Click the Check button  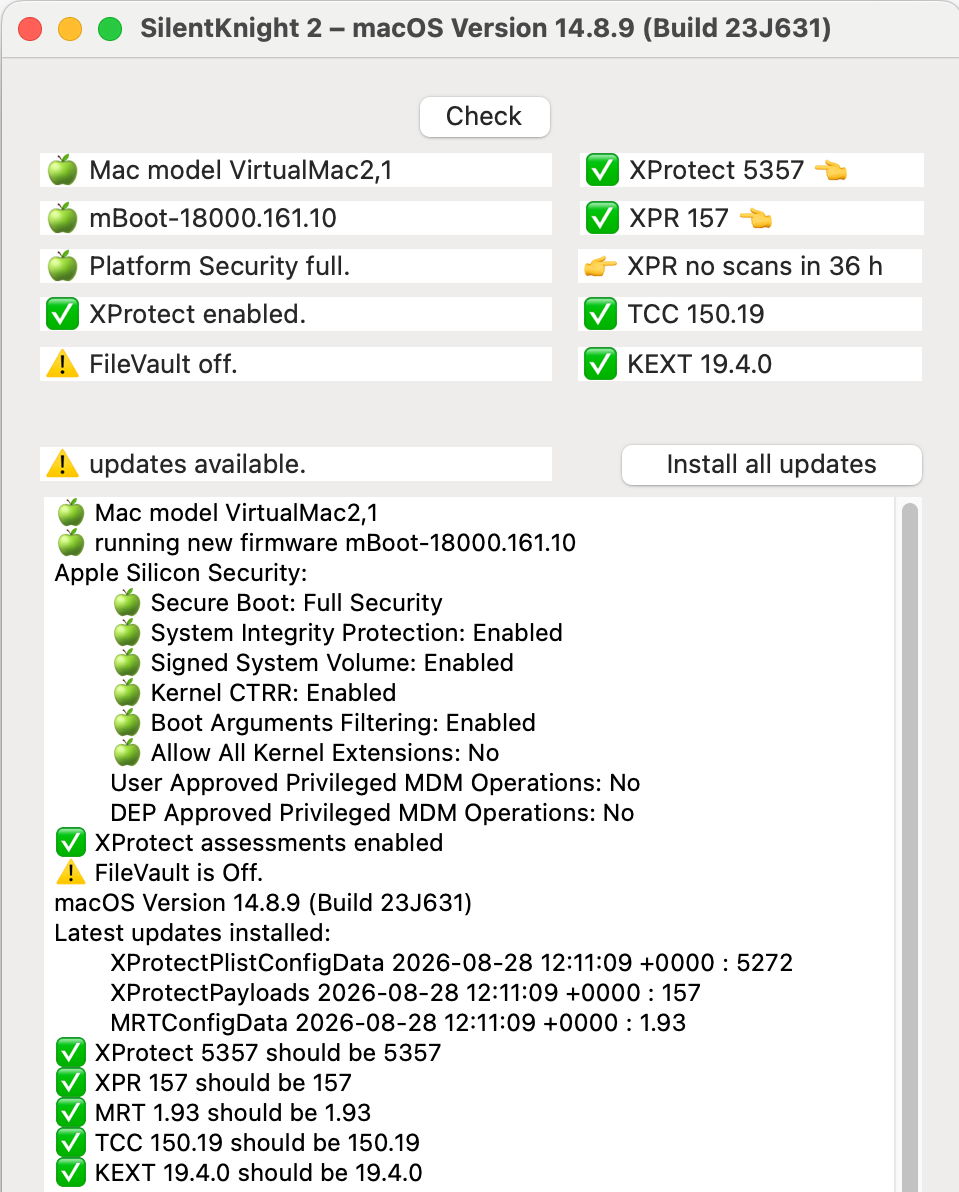point(484,116)
